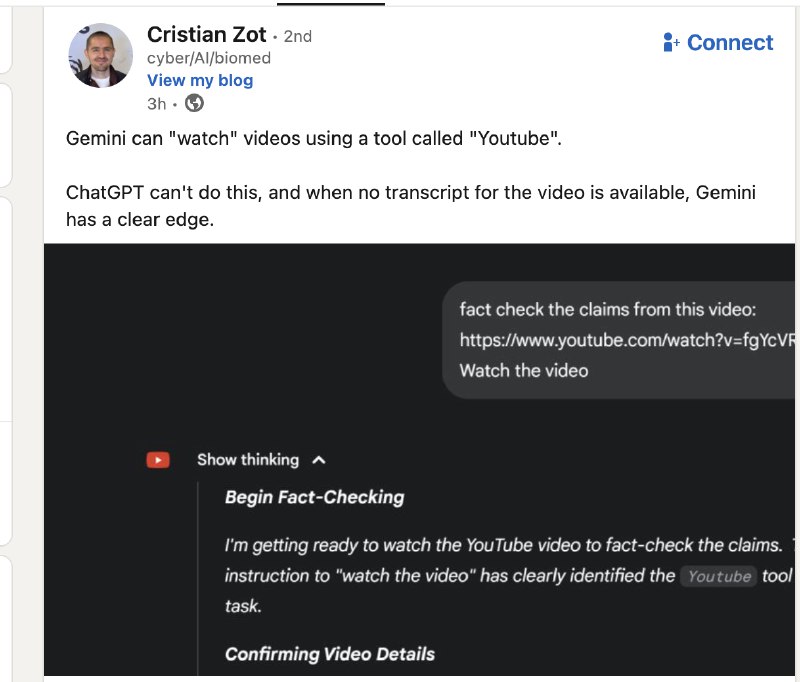Viewport: 800px width, 682px height.
Task: Select the Confirming Video Details heading
Action: coord(330,654)
